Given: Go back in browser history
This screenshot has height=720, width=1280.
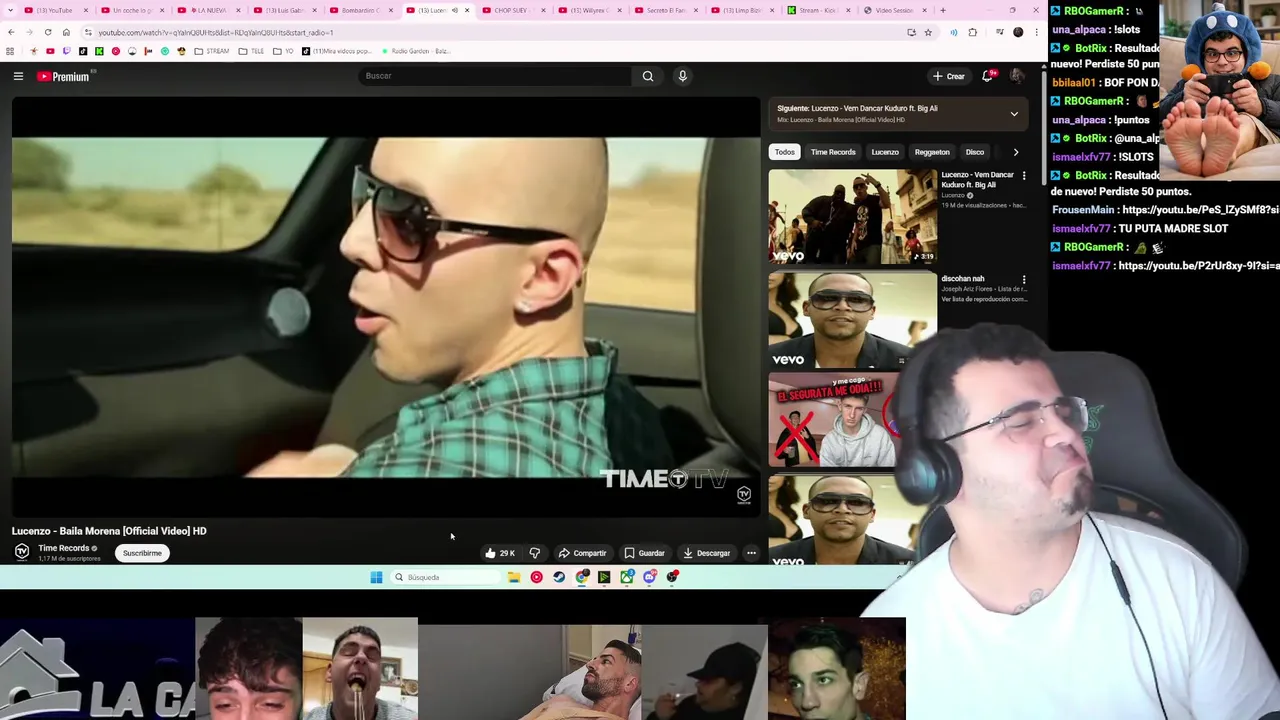Looking at the screenshot, I should tap(11, 32).
